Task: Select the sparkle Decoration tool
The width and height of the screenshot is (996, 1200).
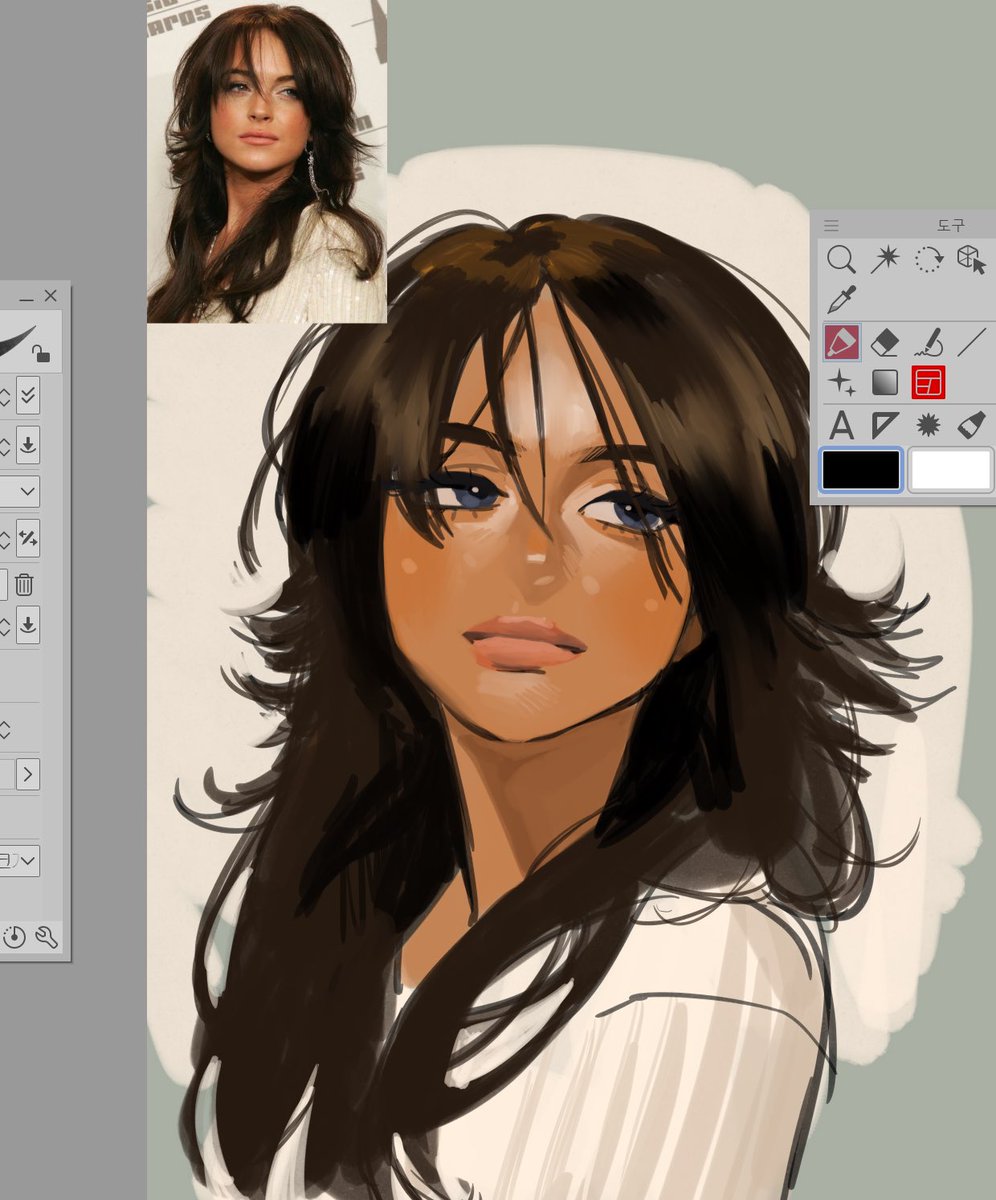Action: click(841, 382)
